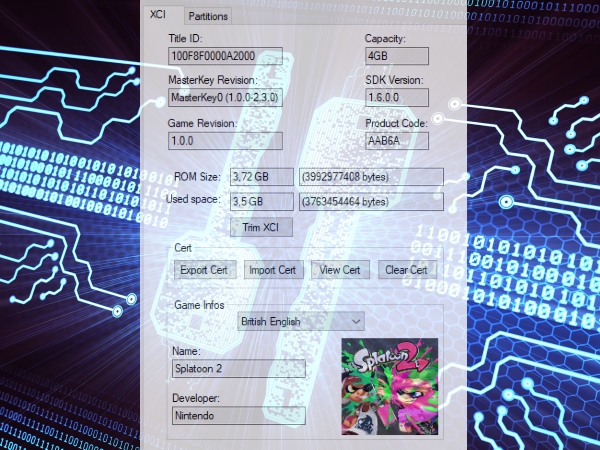The width and height of the screenshot is (600, 450).
Task: Click the SDK Version field 1.6.0.0
Action: pyautogui.click(x=397, y=98)
